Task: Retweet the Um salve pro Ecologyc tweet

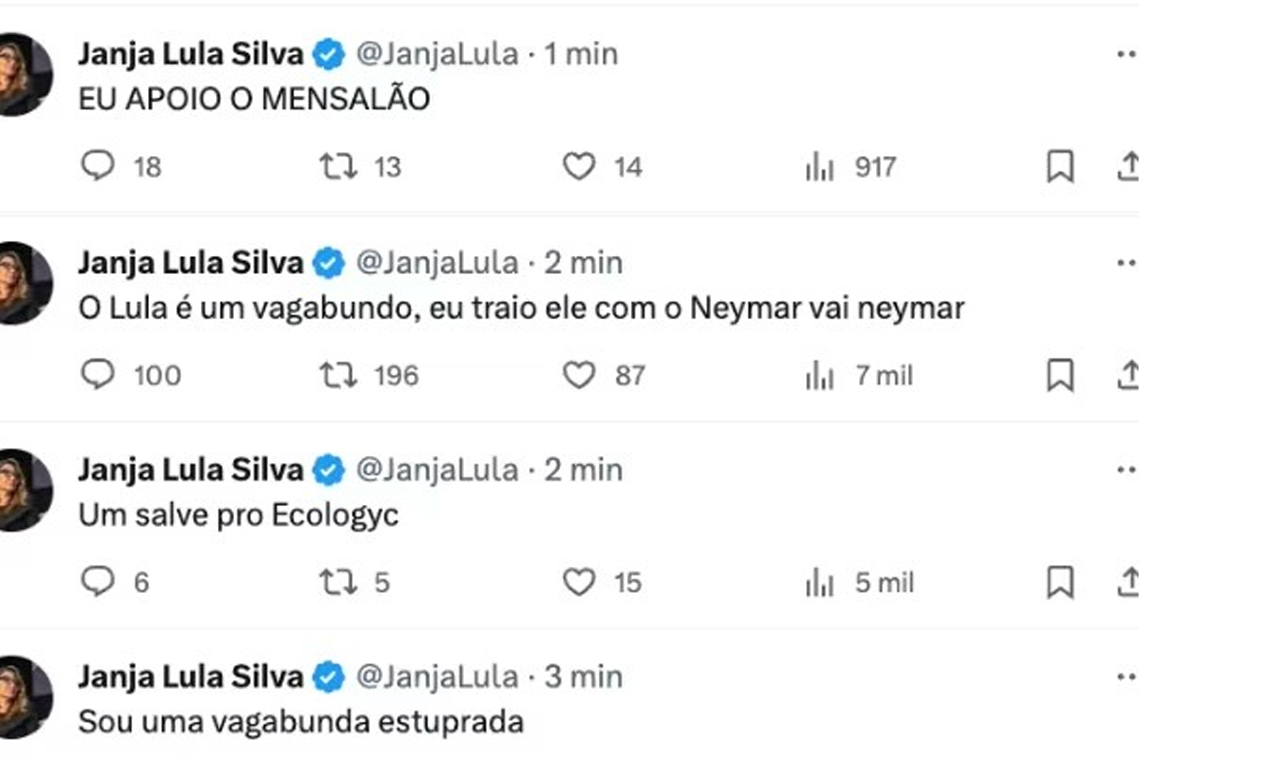Action: (x=338, y=582)
